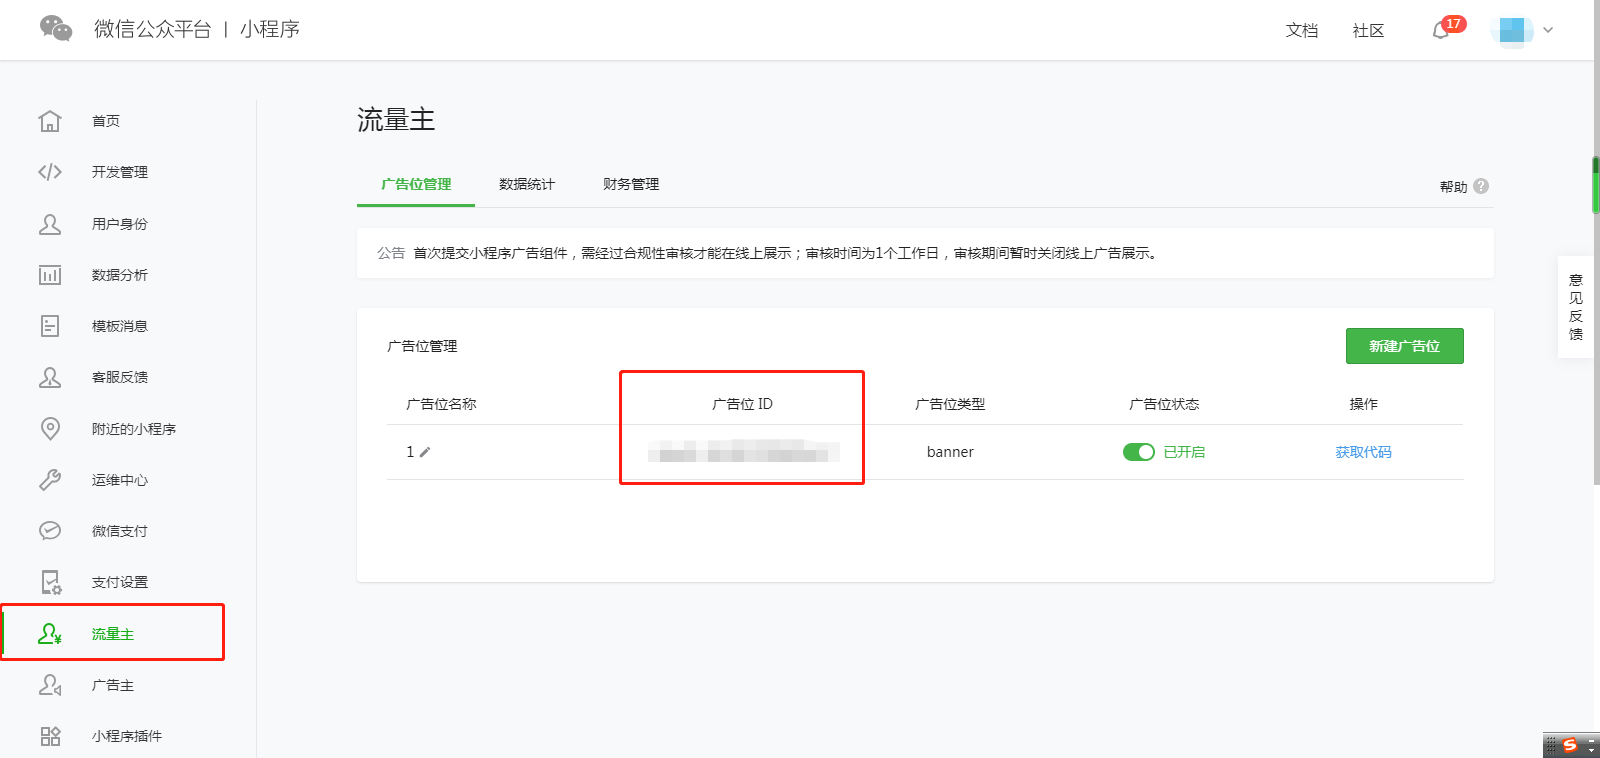Open the 小程序插件 sidebar icon

(x=50, y=736)
